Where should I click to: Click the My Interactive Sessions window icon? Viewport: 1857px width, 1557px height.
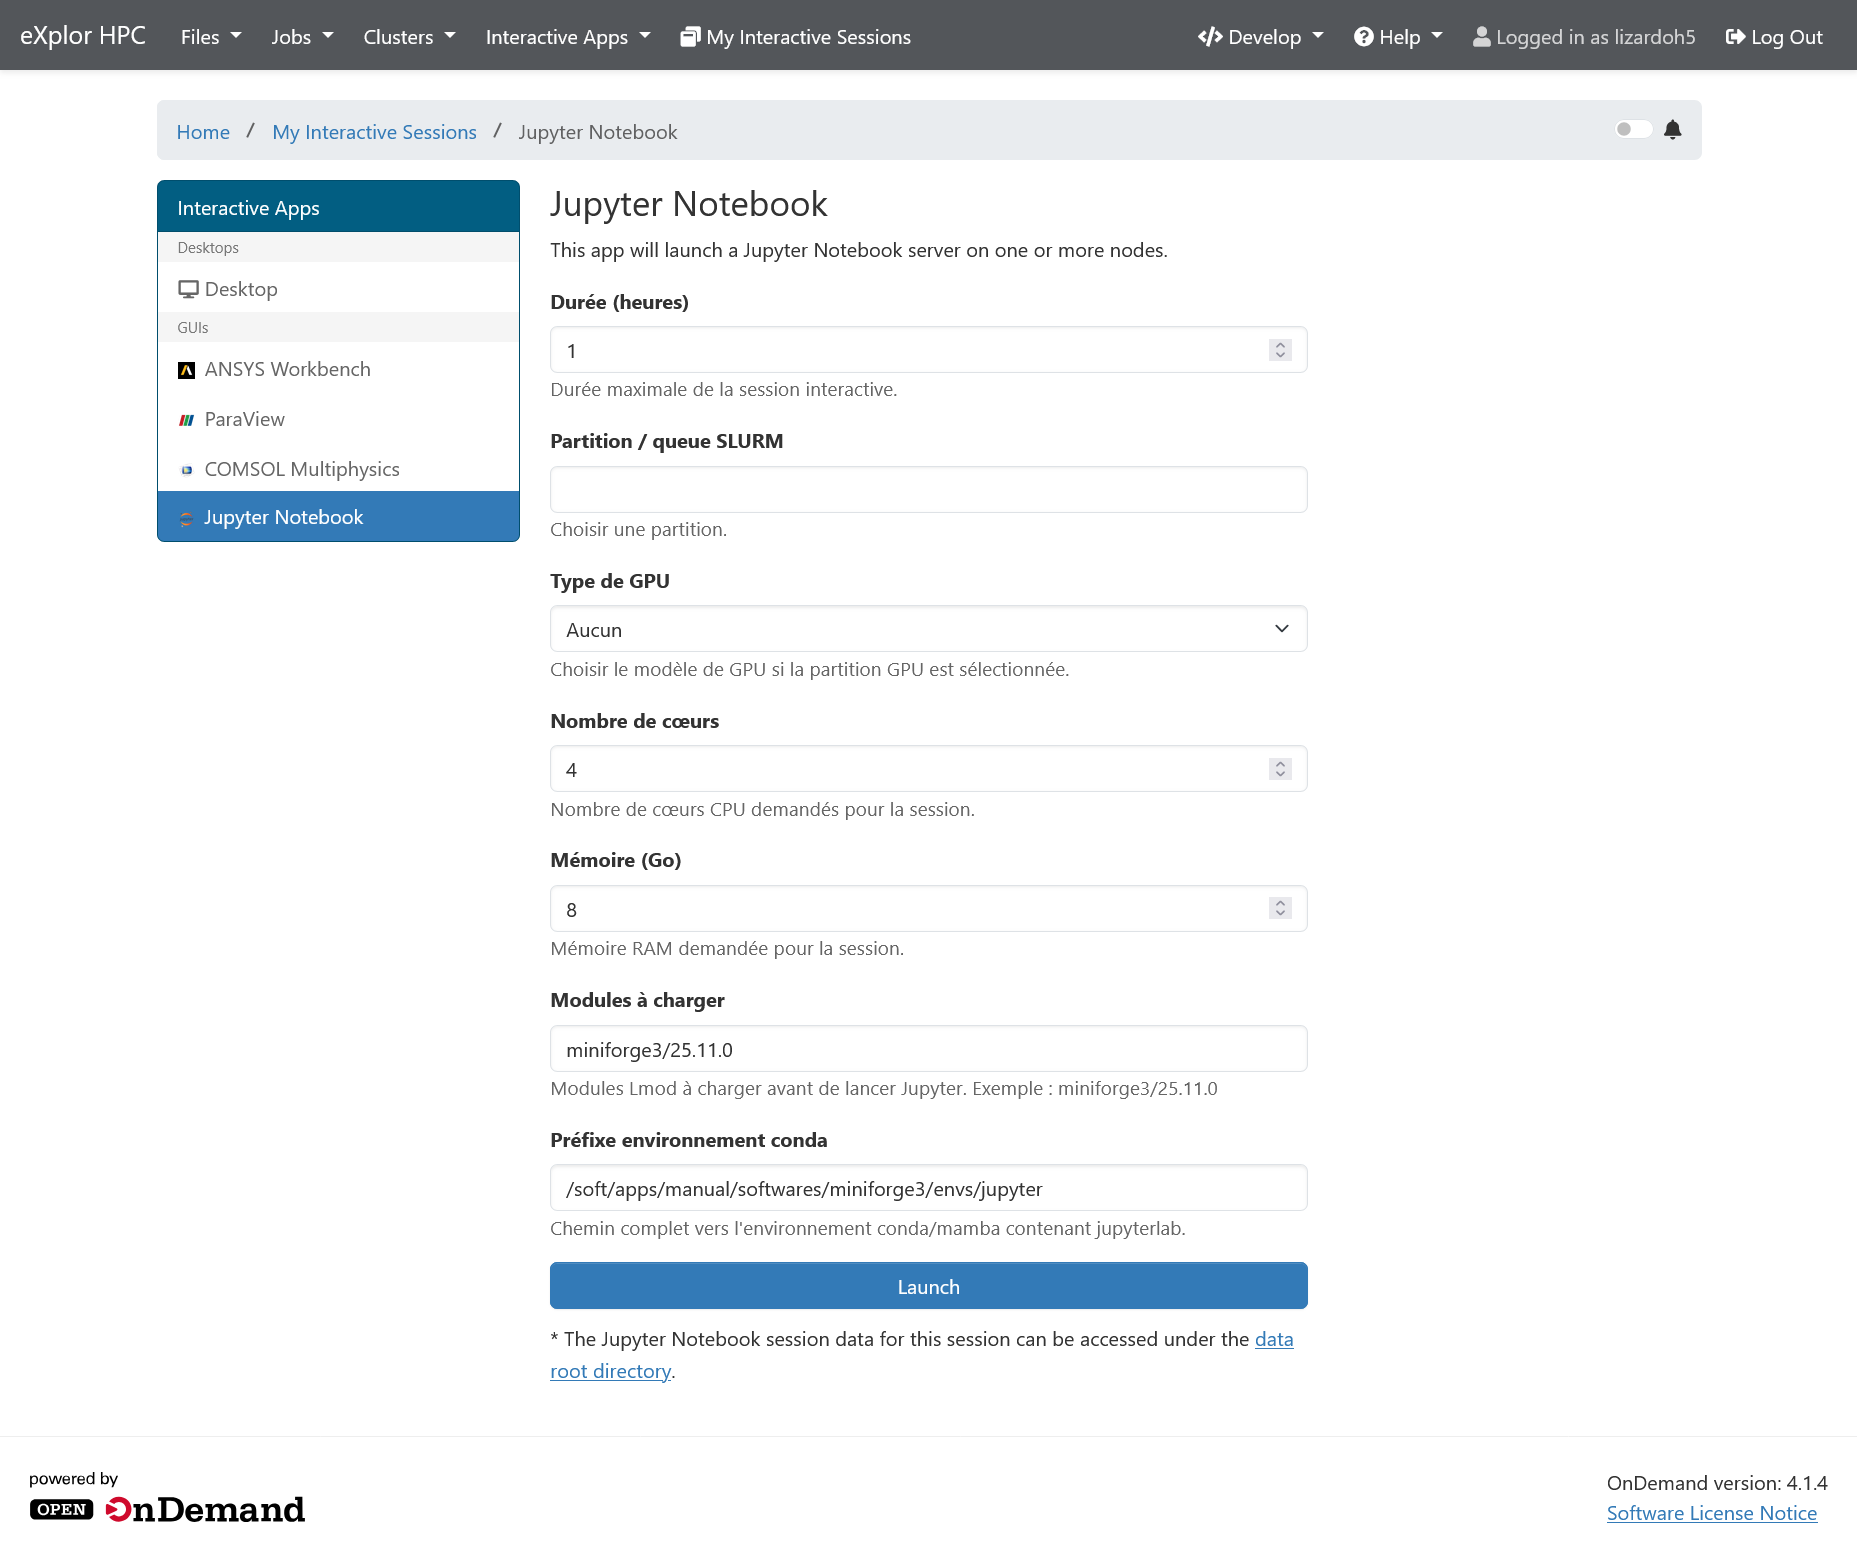point(690,37)
